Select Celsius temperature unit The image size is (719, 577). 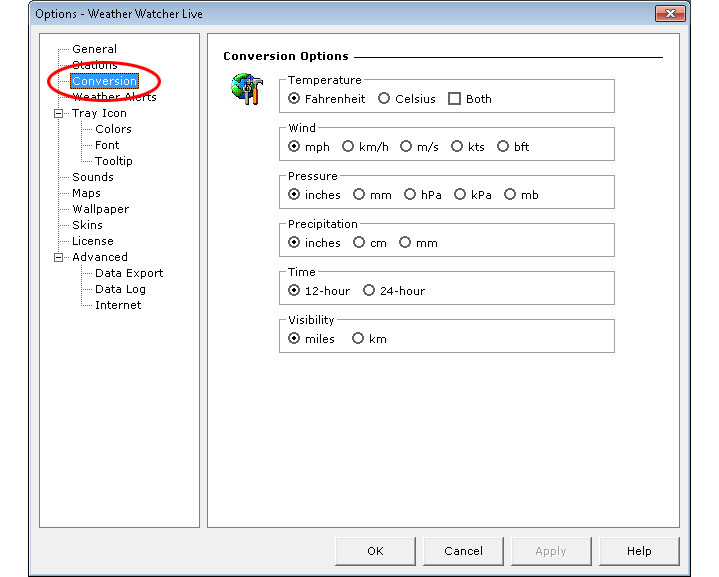coord(384,99)
